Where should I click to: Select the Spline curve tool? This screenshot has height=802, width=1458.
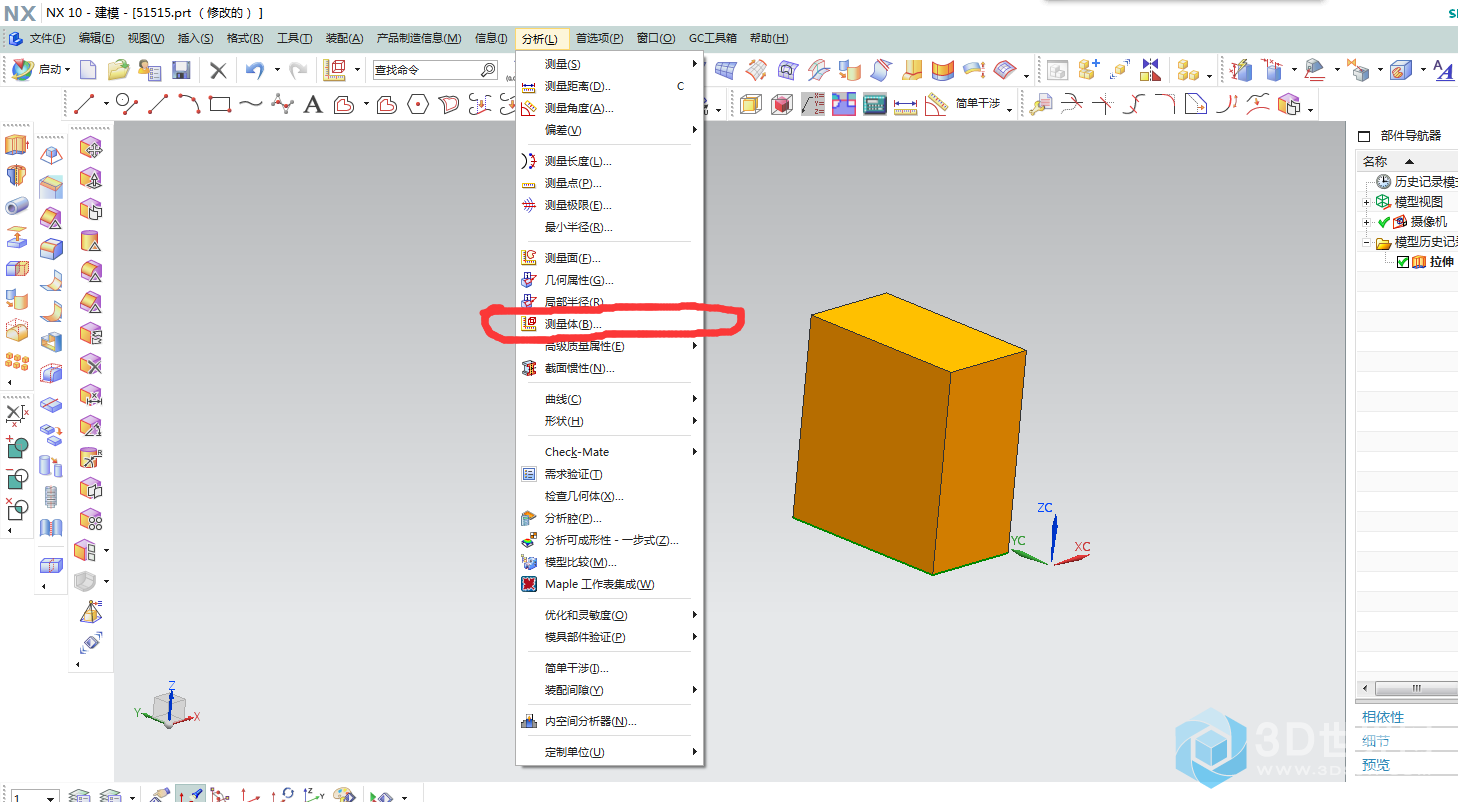(251, 103)
